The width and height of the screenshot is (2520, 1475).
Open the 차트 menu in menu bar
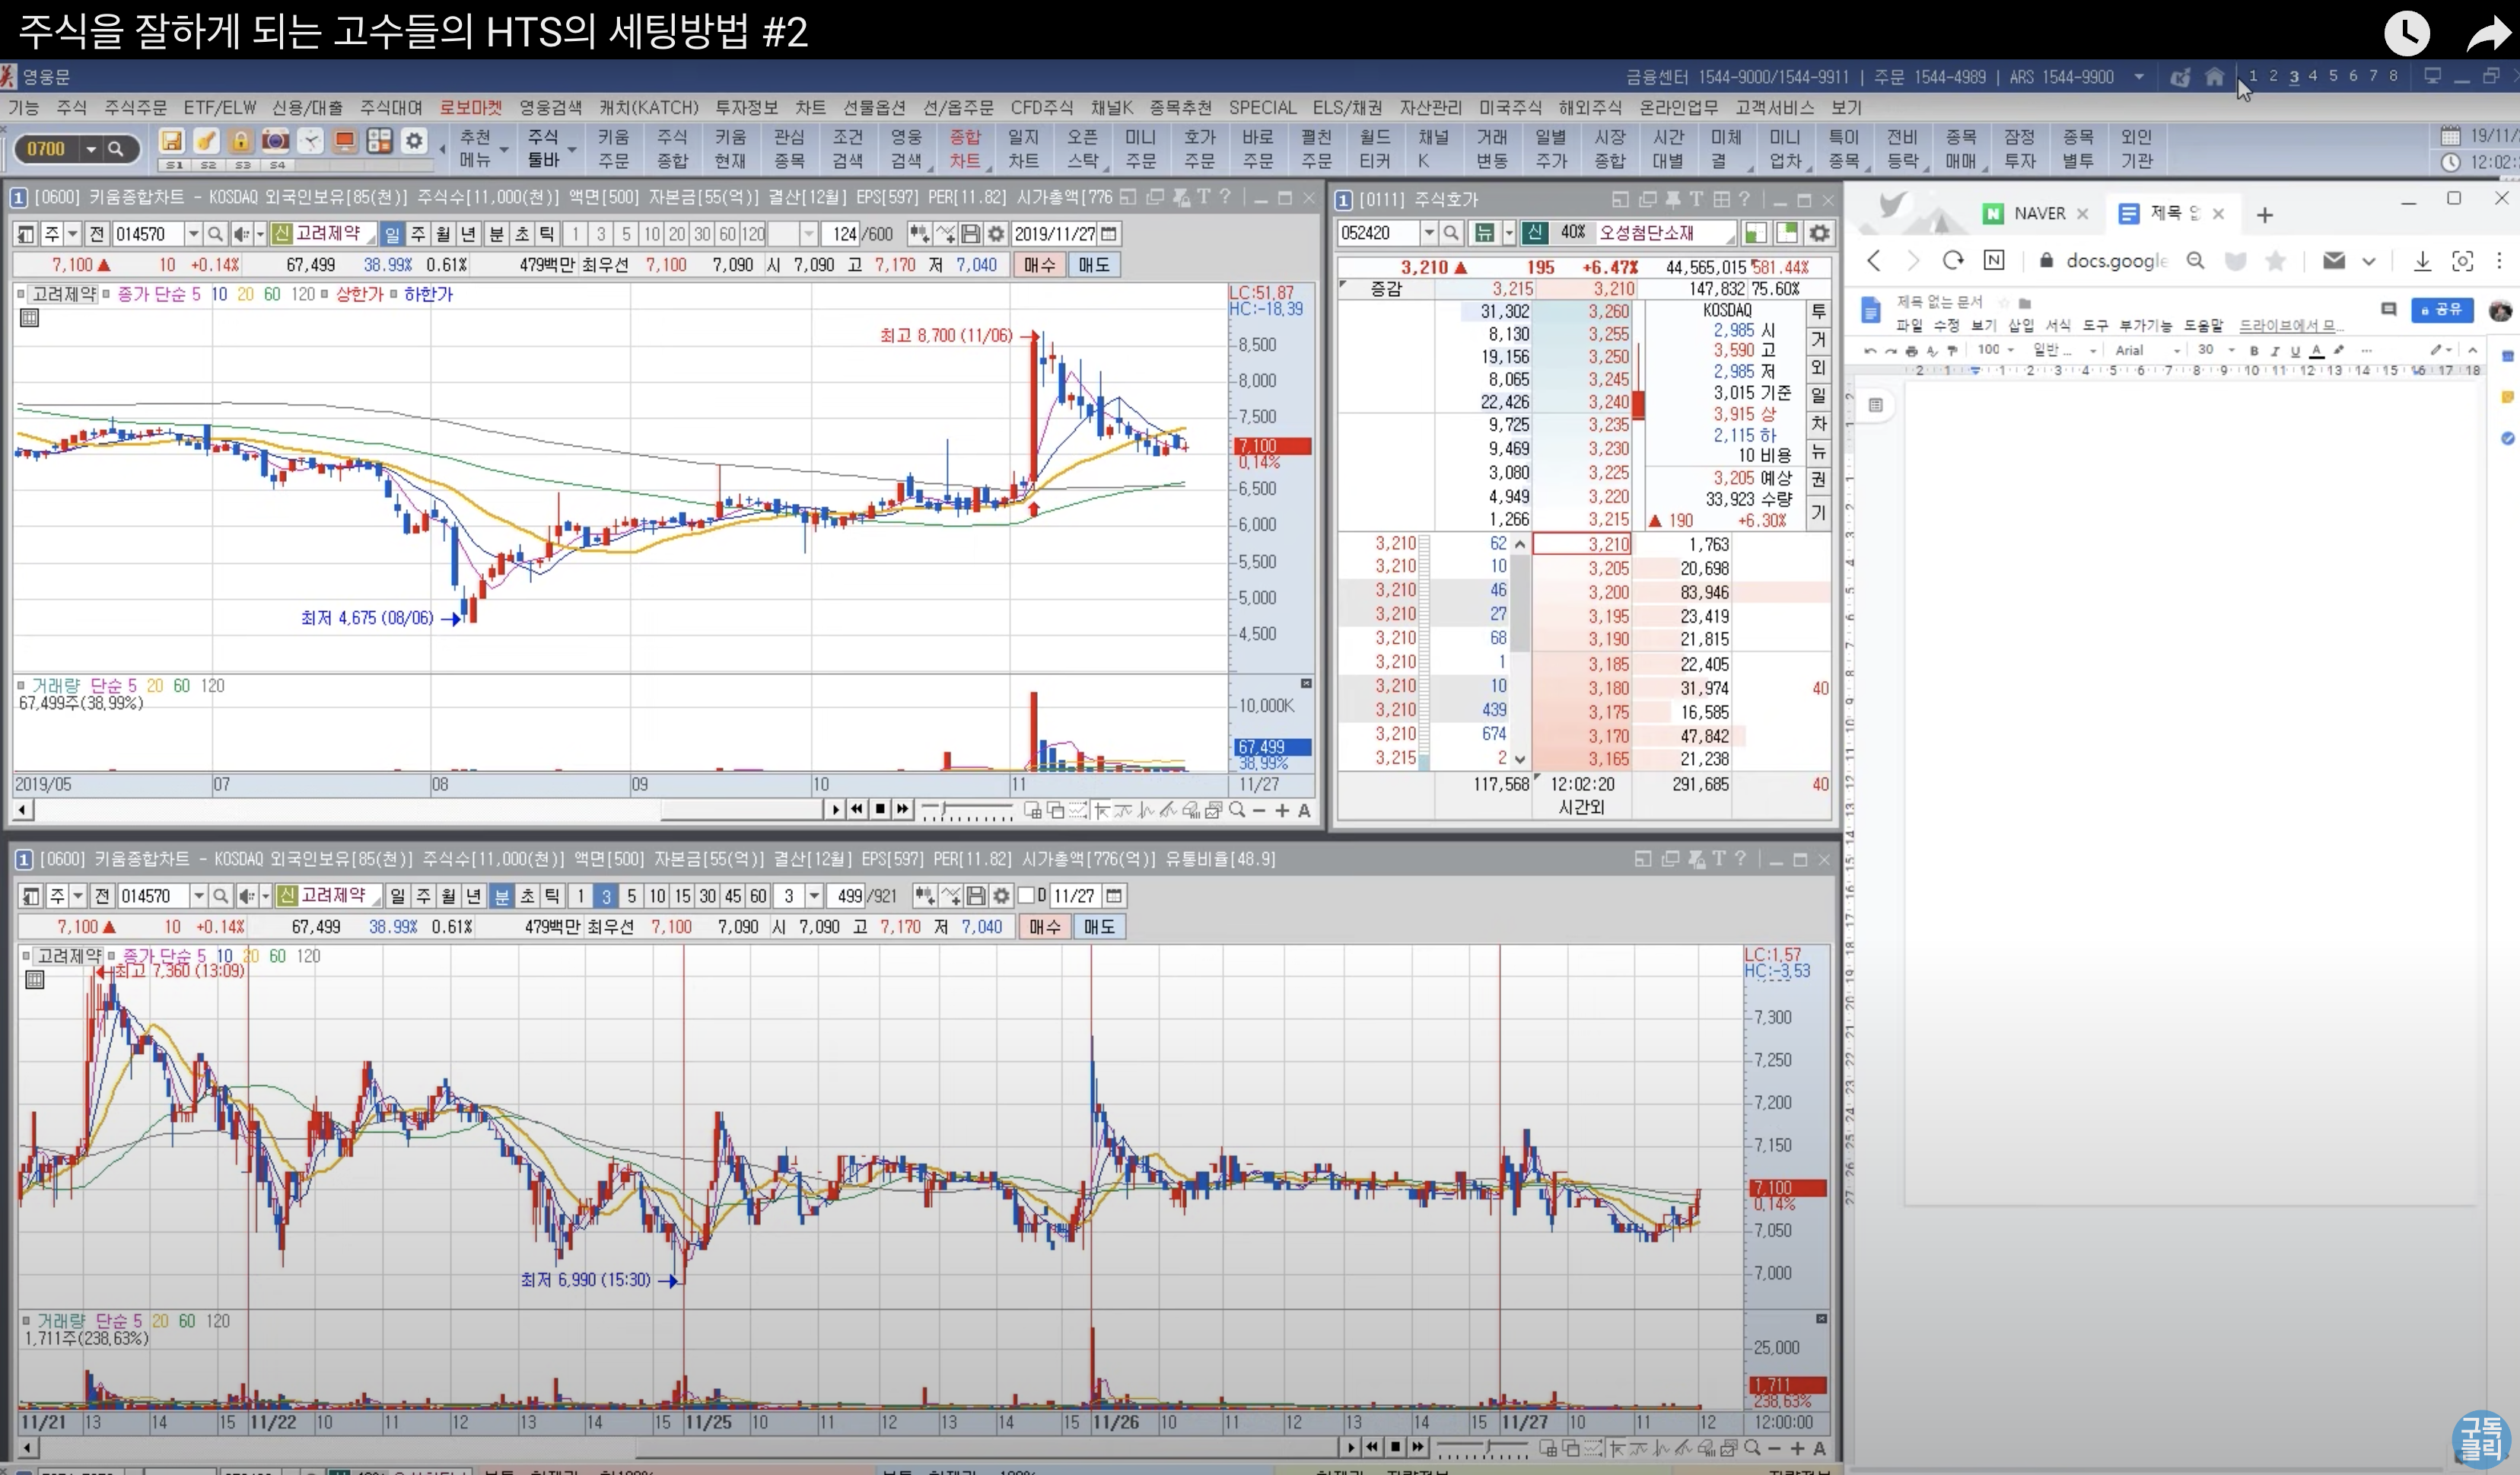point(810,107)
